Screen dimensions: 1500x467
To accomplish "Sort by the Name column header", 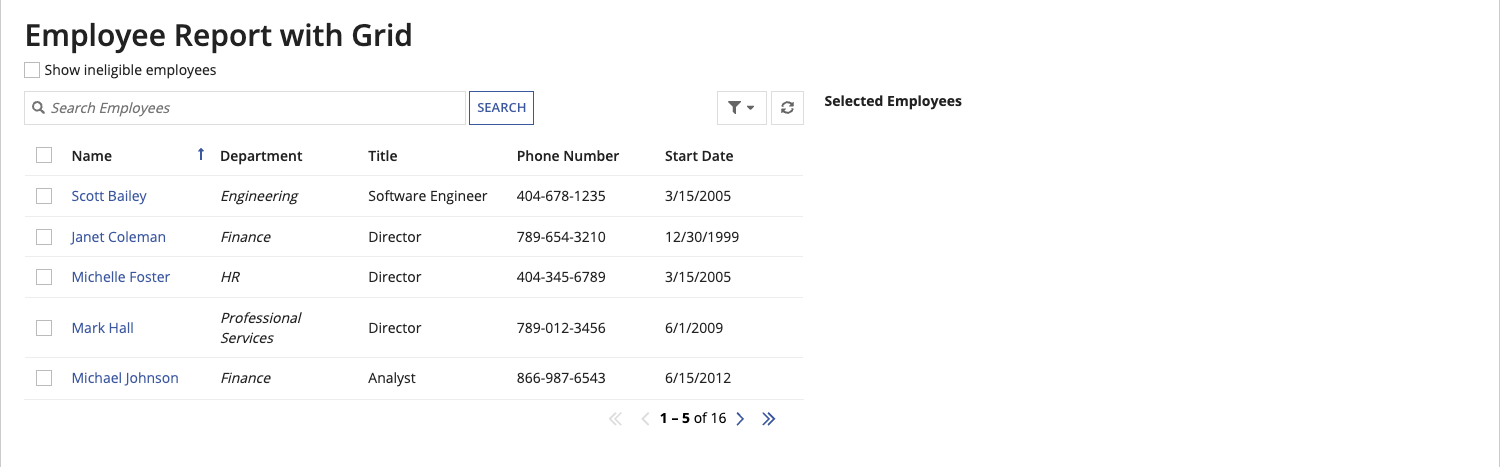I will pyautogui.click(x=92, y=156).
